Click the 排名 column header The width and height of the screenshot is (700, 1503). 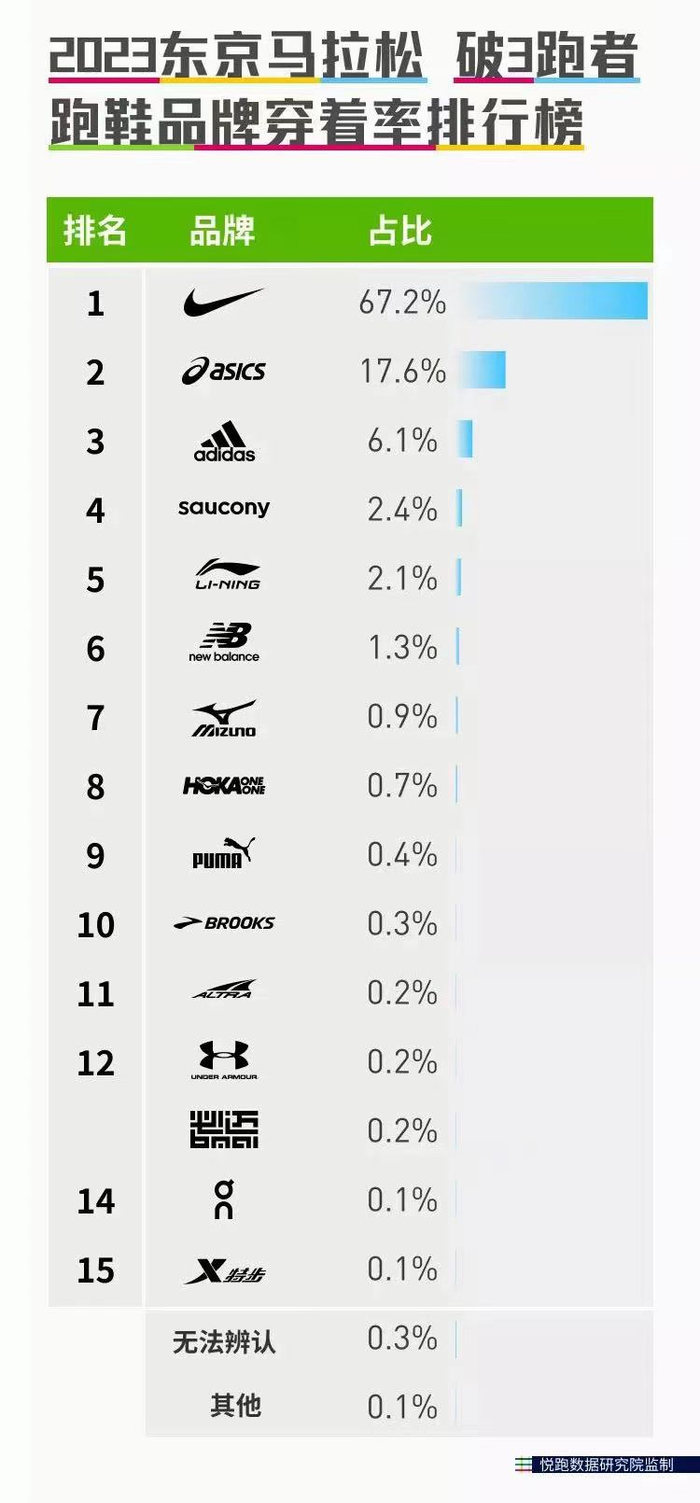[x=95, y=230]
